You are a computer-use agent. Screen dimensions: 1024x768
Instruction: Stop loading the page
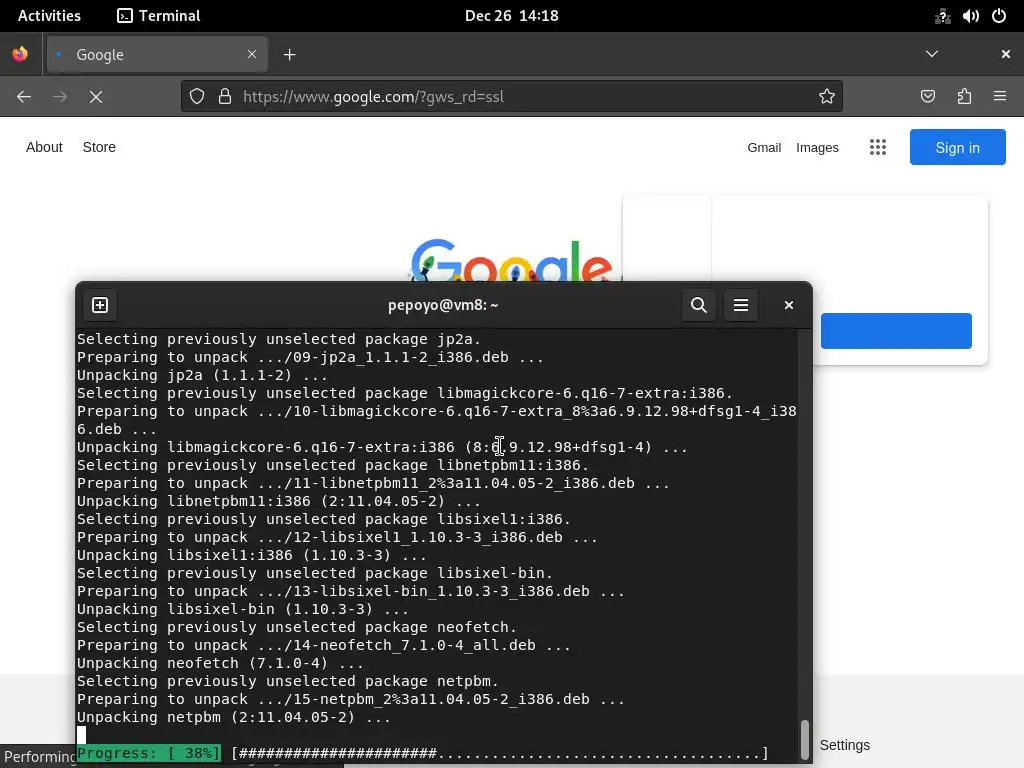pyautogui.click(x=96, y=97)
